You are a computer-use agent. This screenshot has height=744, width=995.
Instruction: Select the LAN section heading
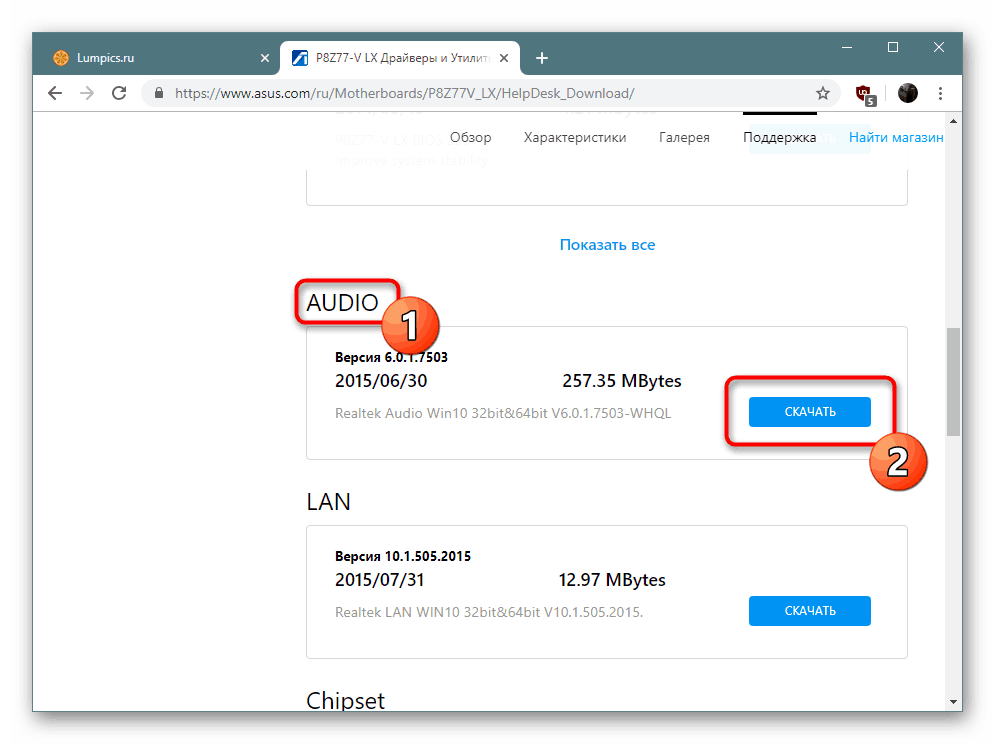click(x=328, y=502)
